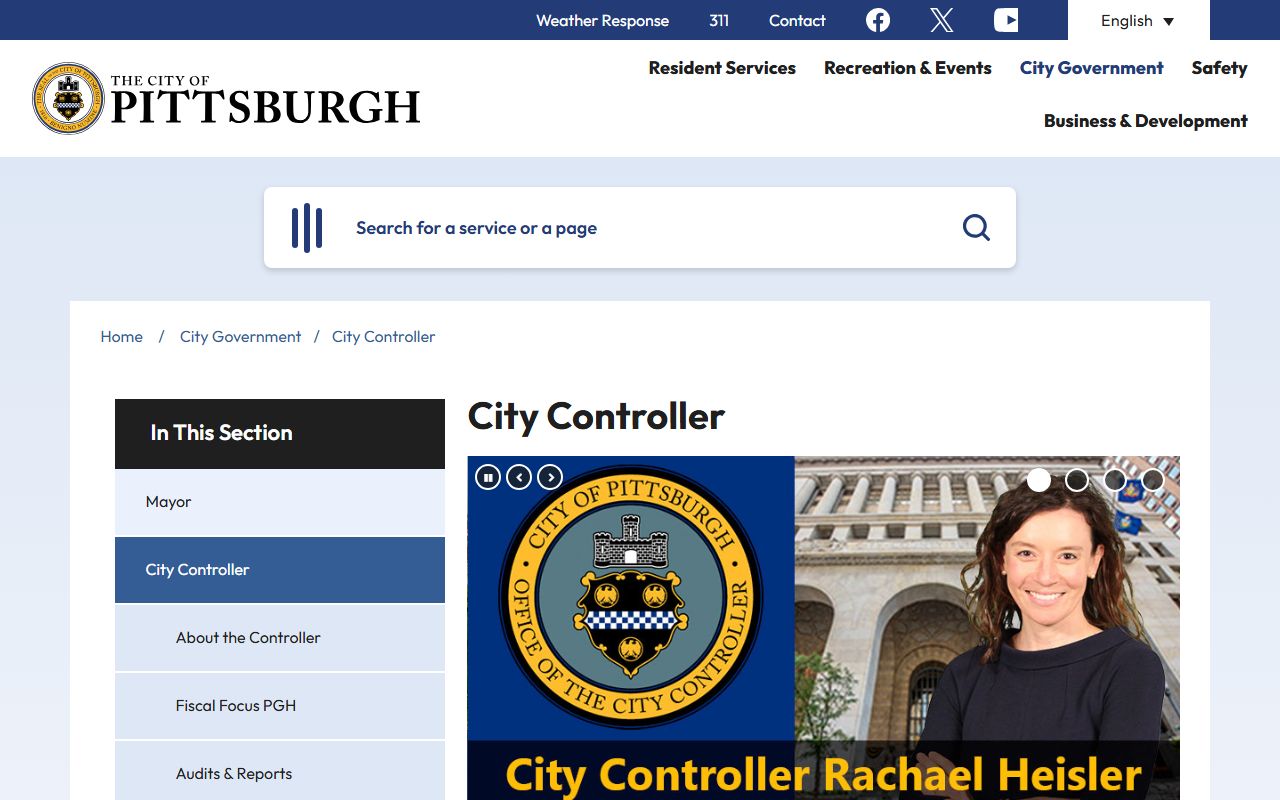The width and height of the screenshot is (1280, 800).
Task: Click the Contact link in top bar
Action: click(x=797, y=20)
